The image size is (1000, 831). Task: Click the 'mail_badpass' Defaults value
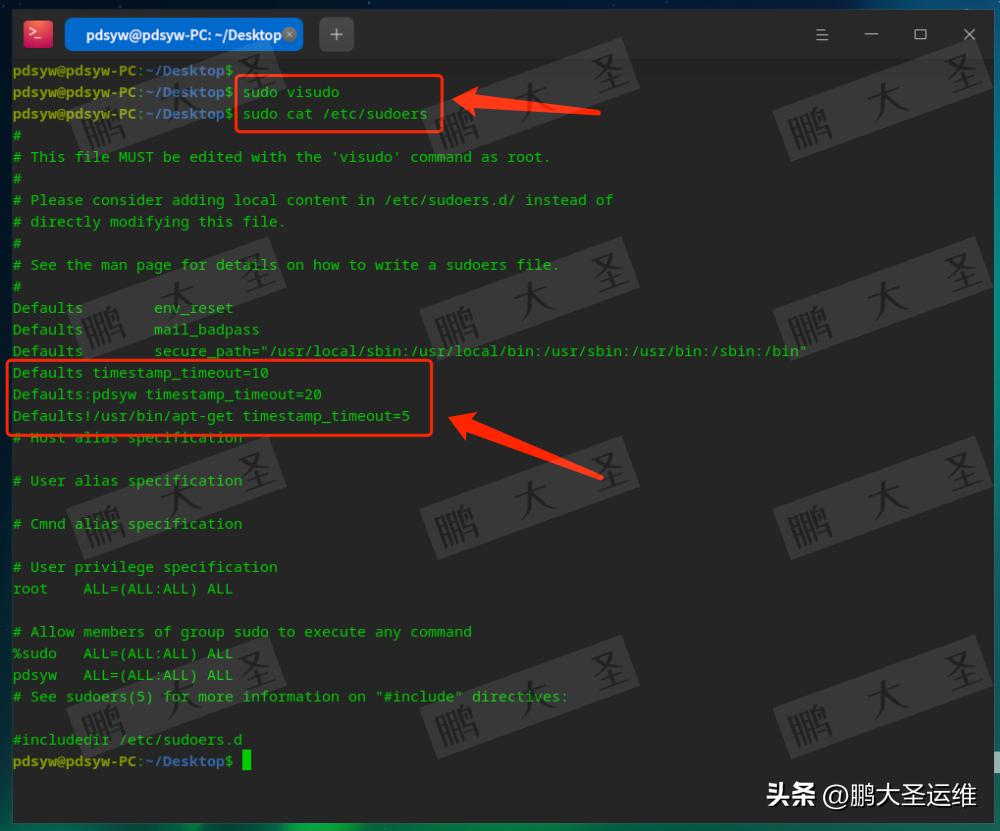point(207,330)
